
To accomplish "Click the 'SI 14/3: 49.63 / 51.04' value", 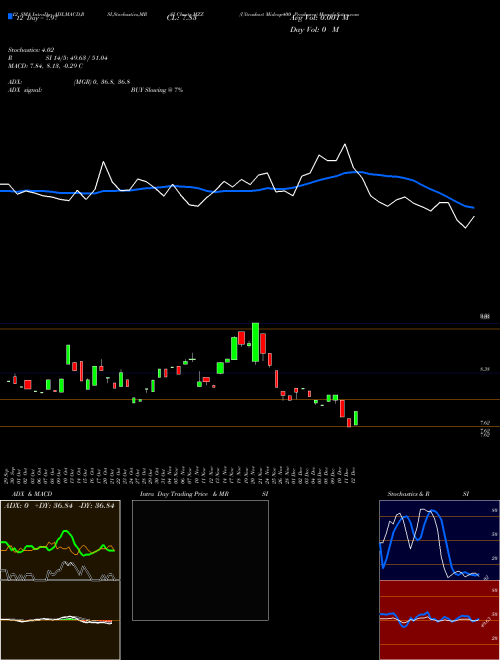I will [77, 58].
